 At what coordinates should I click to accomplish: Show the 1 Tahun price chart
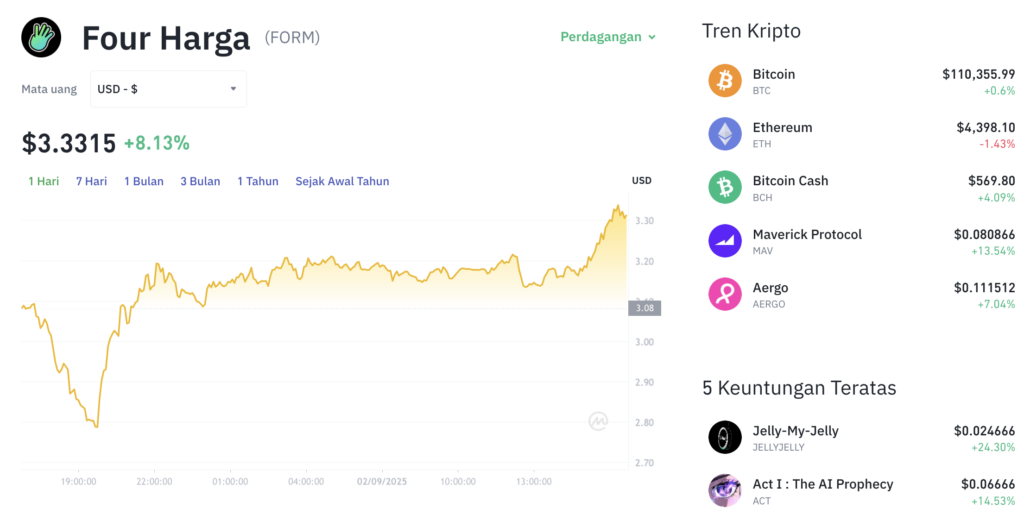coord(258,181)
